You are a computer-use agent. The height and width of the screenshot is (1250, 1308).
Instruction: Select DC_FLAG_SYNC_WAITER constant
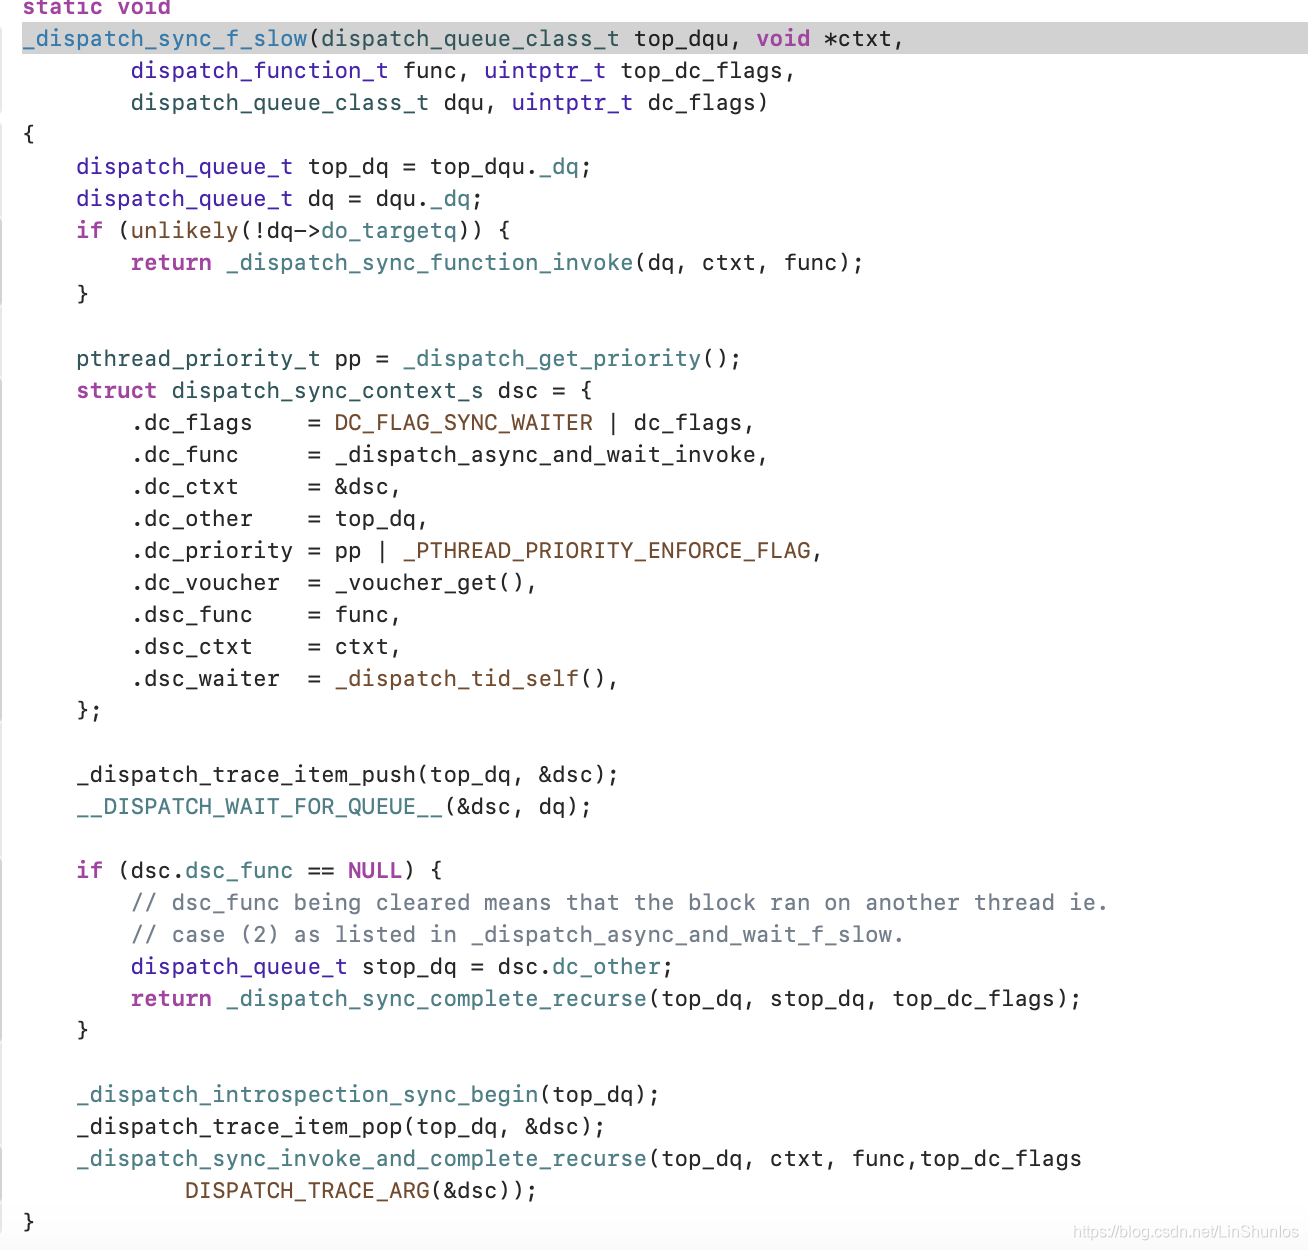point(463,423)
